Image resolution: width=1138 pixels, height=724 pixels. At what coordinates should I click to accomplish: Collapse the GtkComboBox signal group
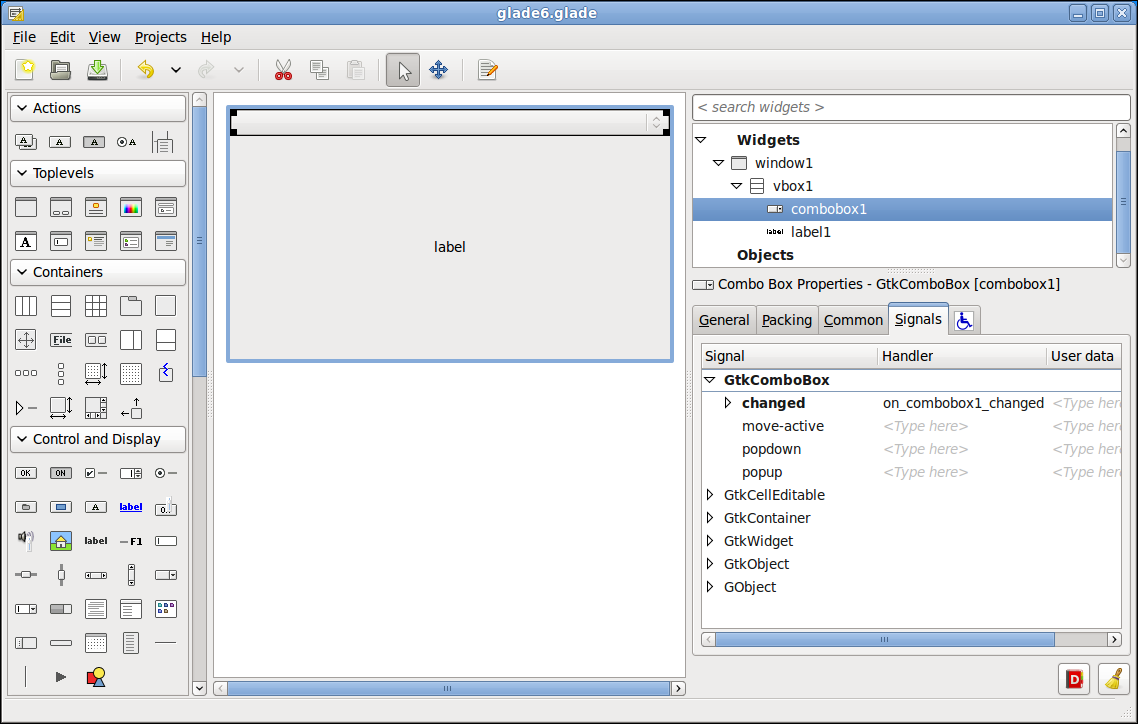(710, 379)
